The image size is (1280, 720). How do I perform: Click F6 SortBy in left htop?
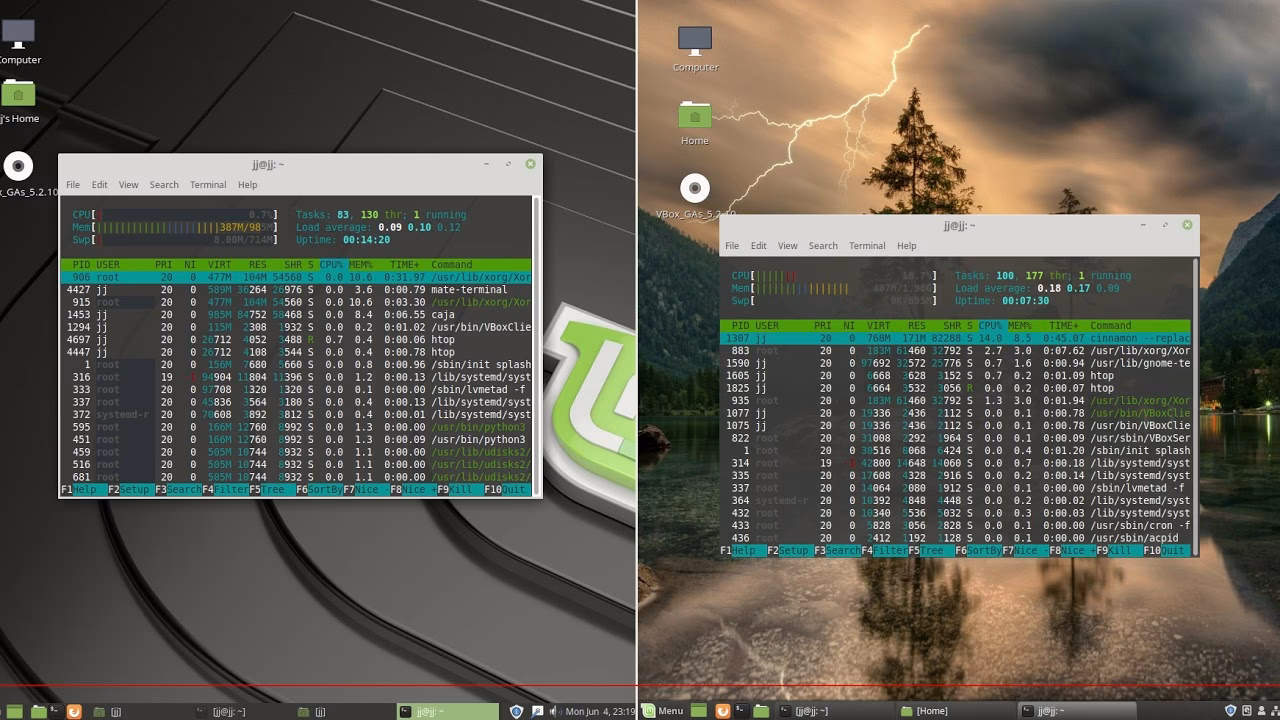[x=319, y=491]
